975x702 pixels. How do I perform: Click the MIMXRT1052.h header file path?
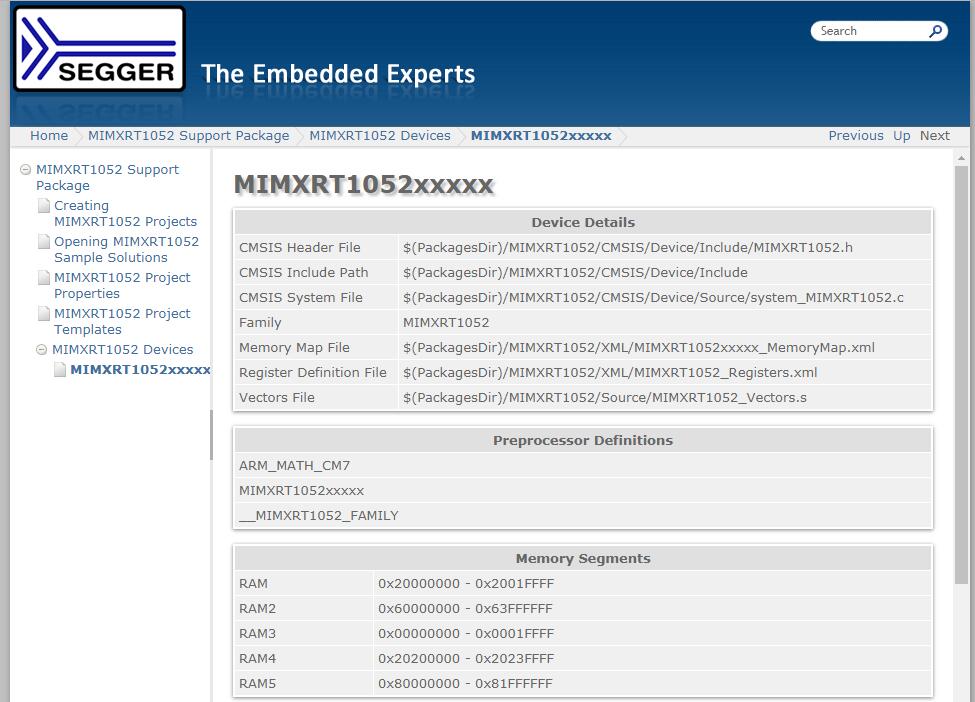[627, 247]
